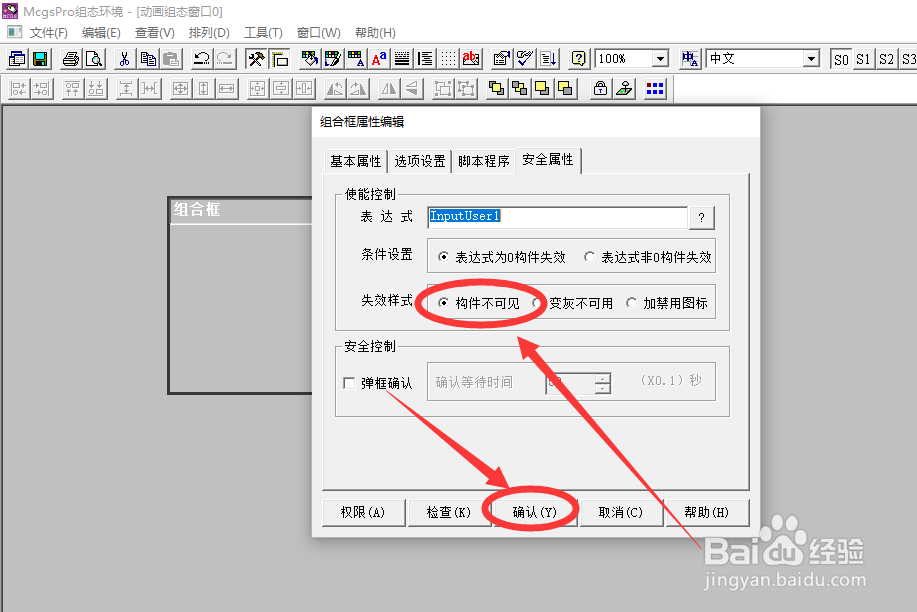917x612 pixels.
Task: Click the workbench window icon
Action: [x=16, y=59]
